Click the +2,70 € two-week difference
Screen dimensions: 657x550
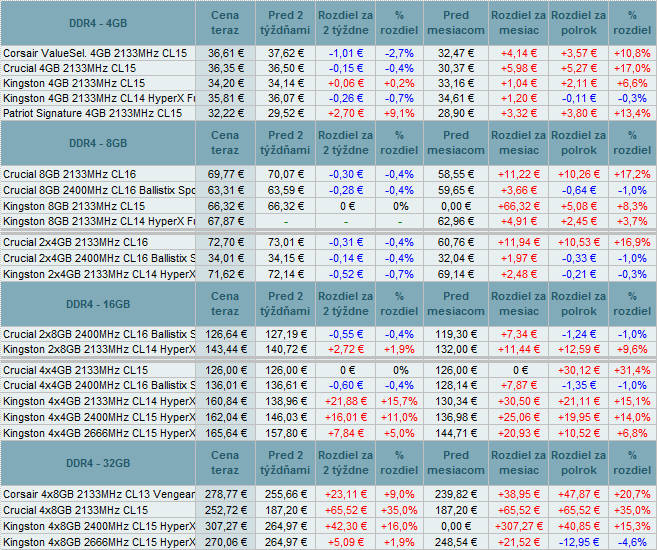tap(346, 114)
